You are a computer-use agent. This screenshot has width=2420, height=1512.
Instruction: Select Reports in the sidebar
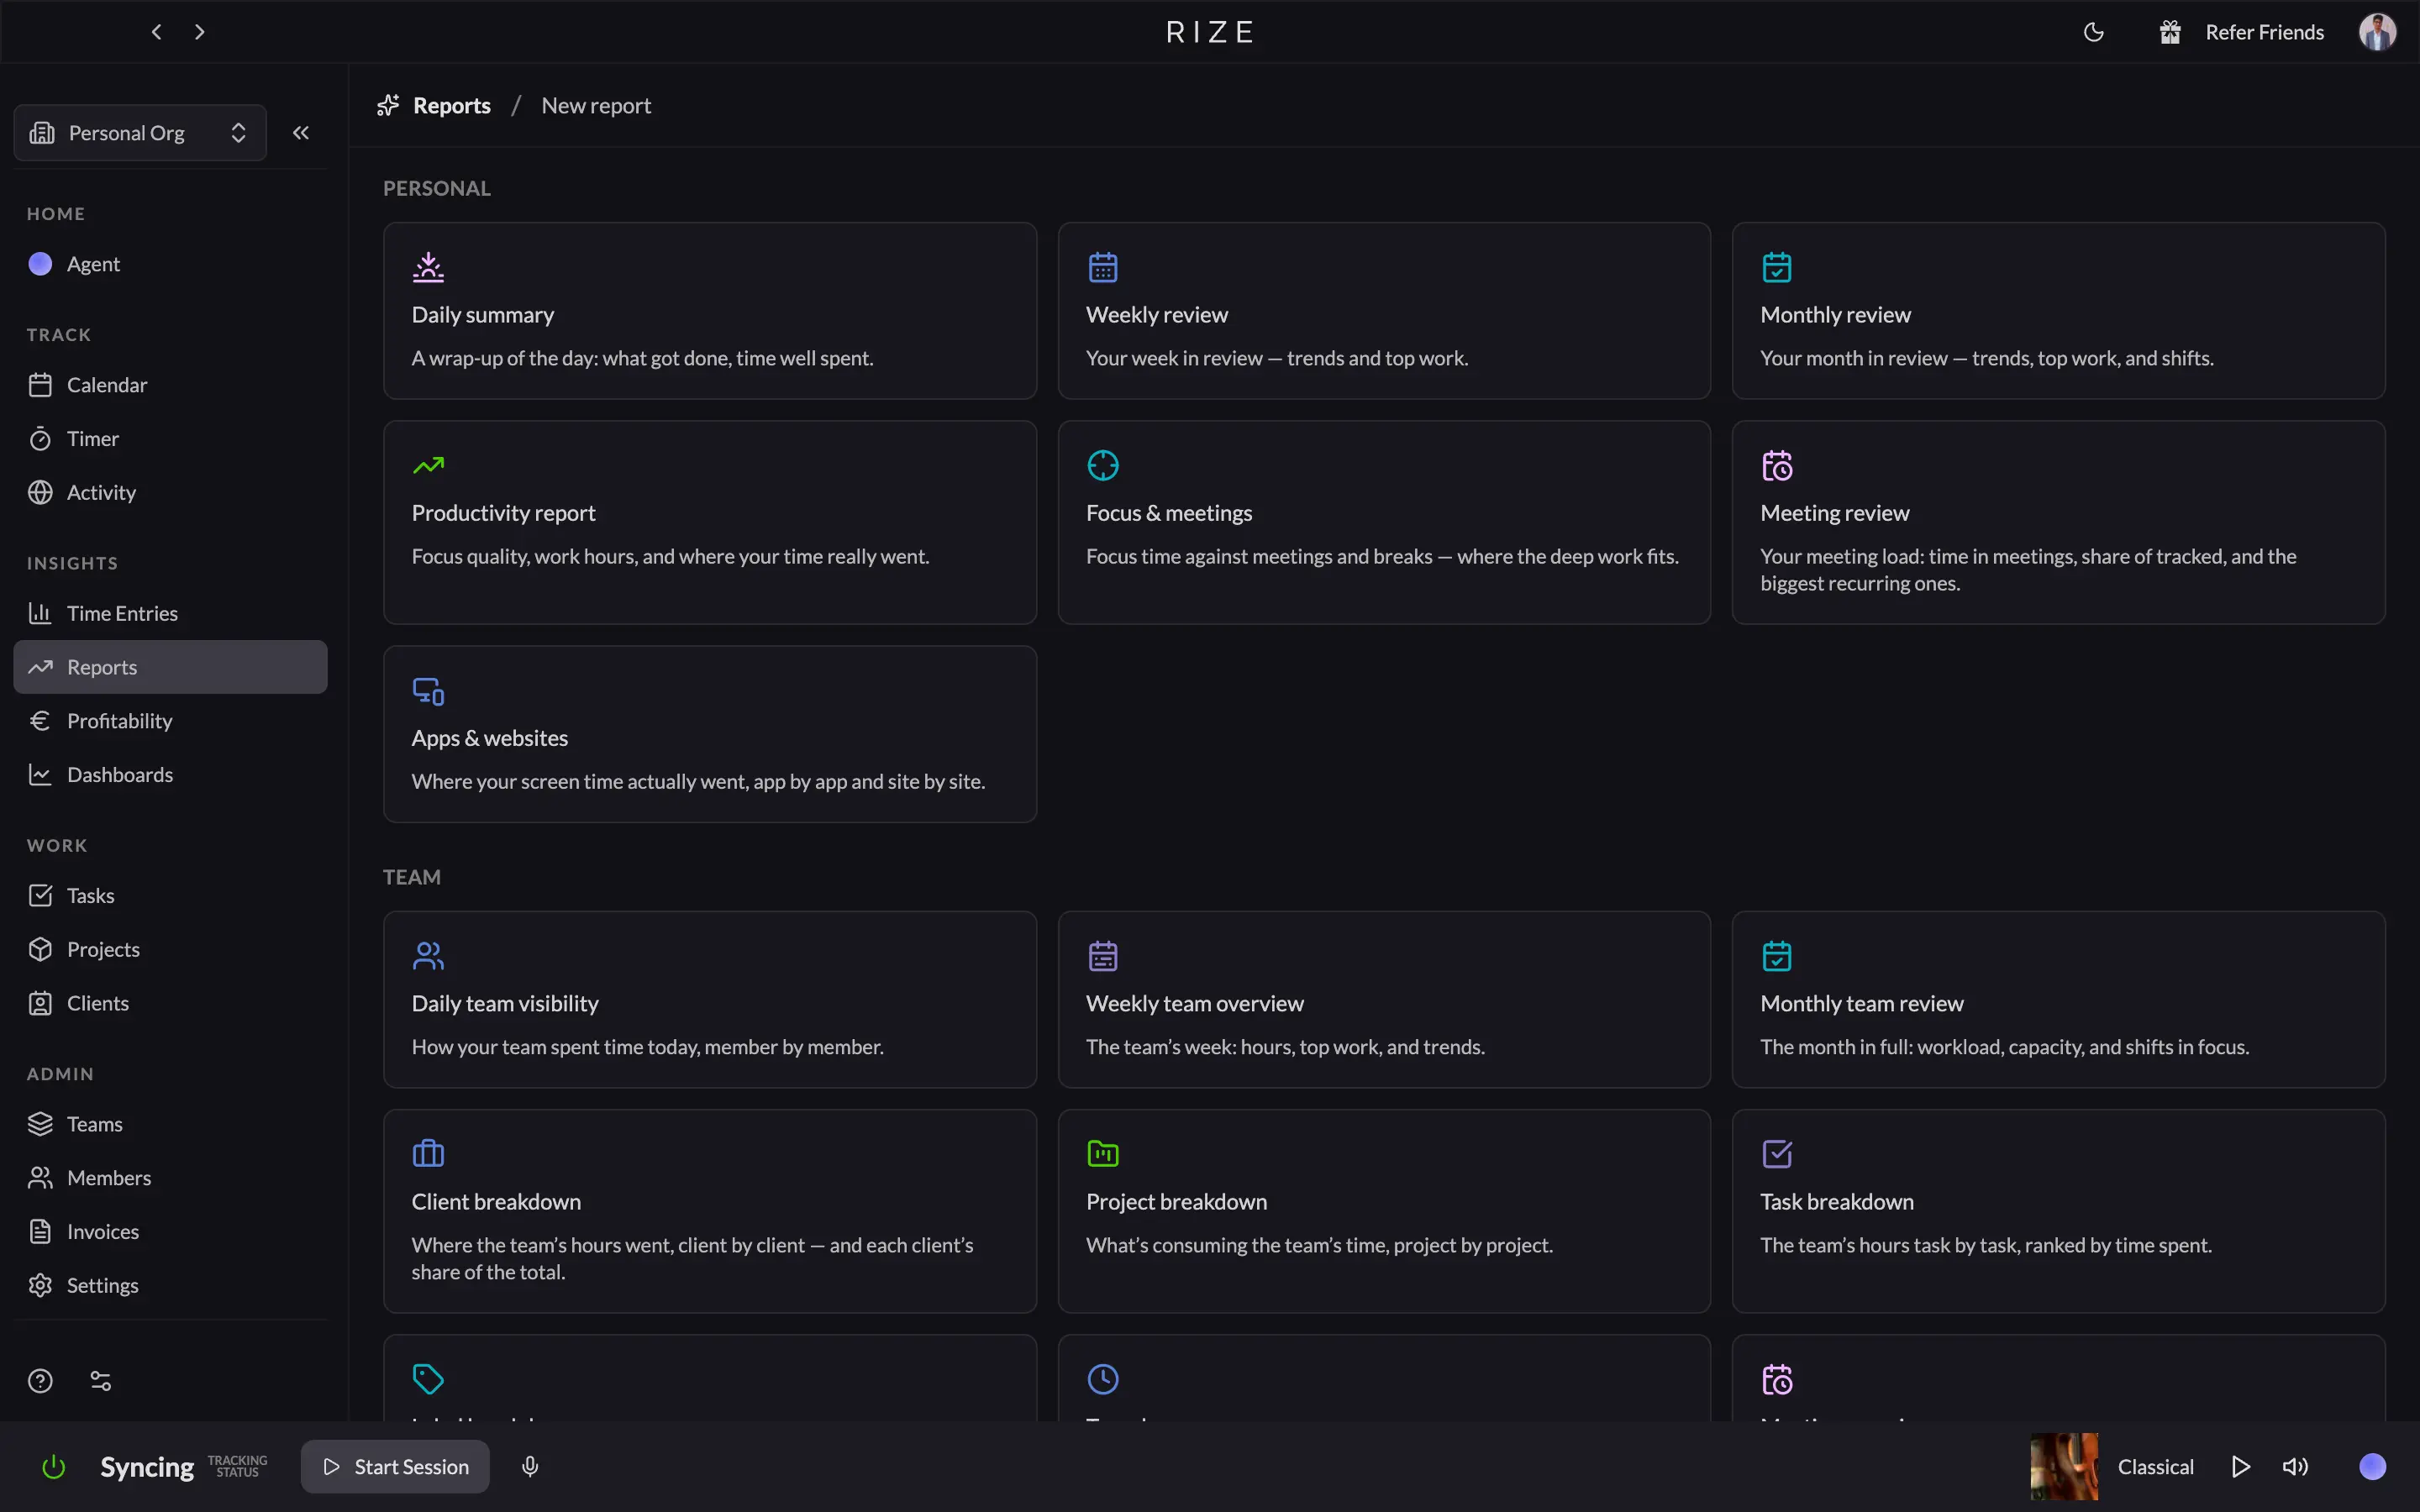pos(170,667)
